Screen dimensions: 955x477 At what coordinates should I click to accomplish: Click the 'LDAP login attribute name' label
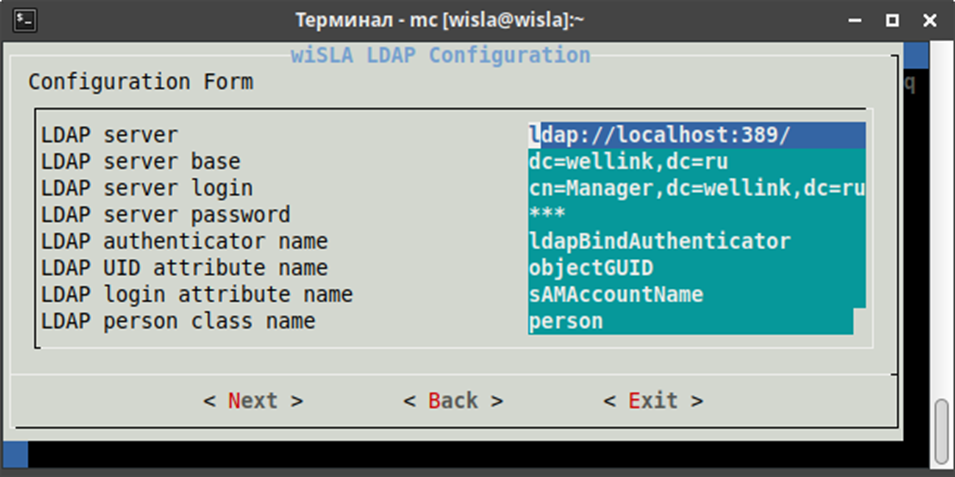[197, 295]
